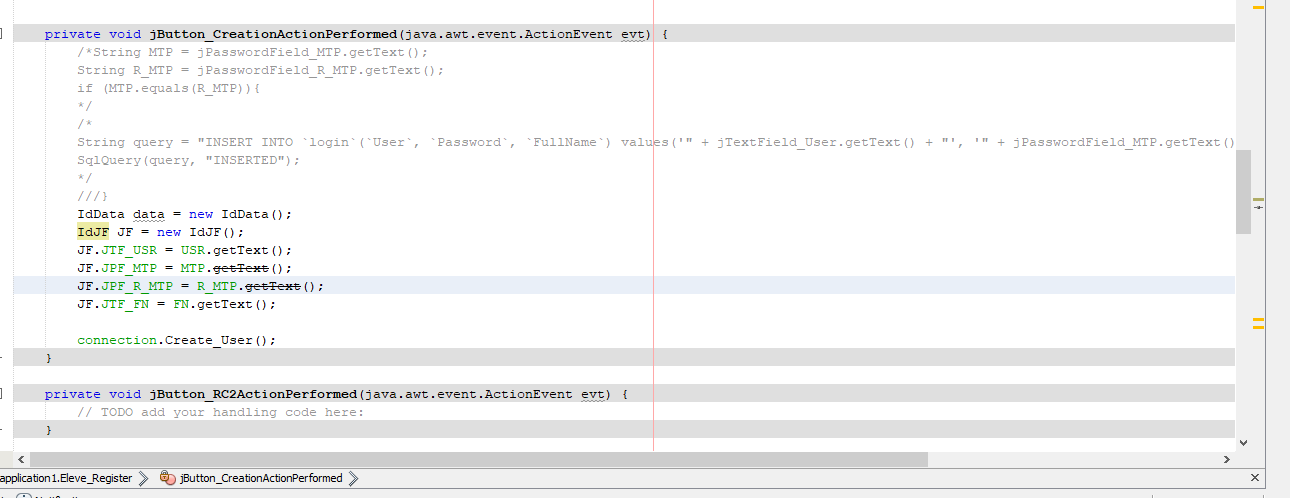The height and width of the screenshot is (498, 1290).
Task: Click the horizontal scrollbar left arrow
Action: [22, 459]
